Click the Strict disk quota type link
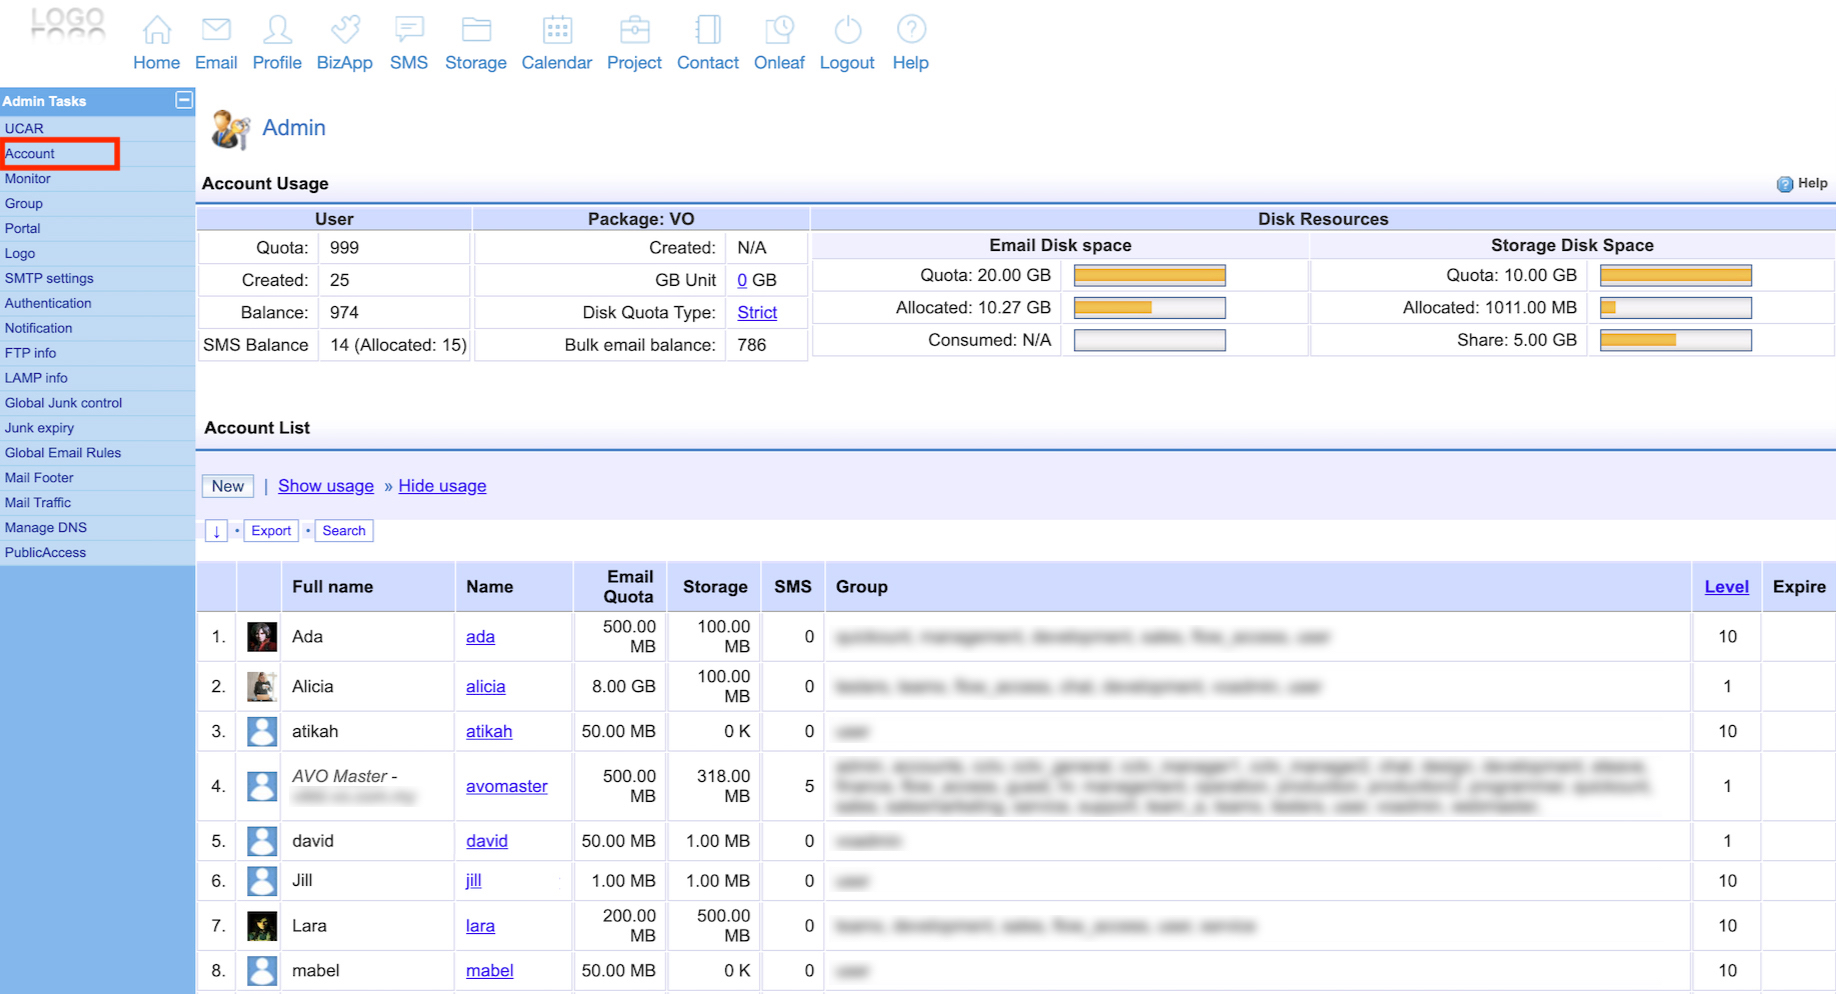Screen dimensions: 1836x994 pos(757,313)
